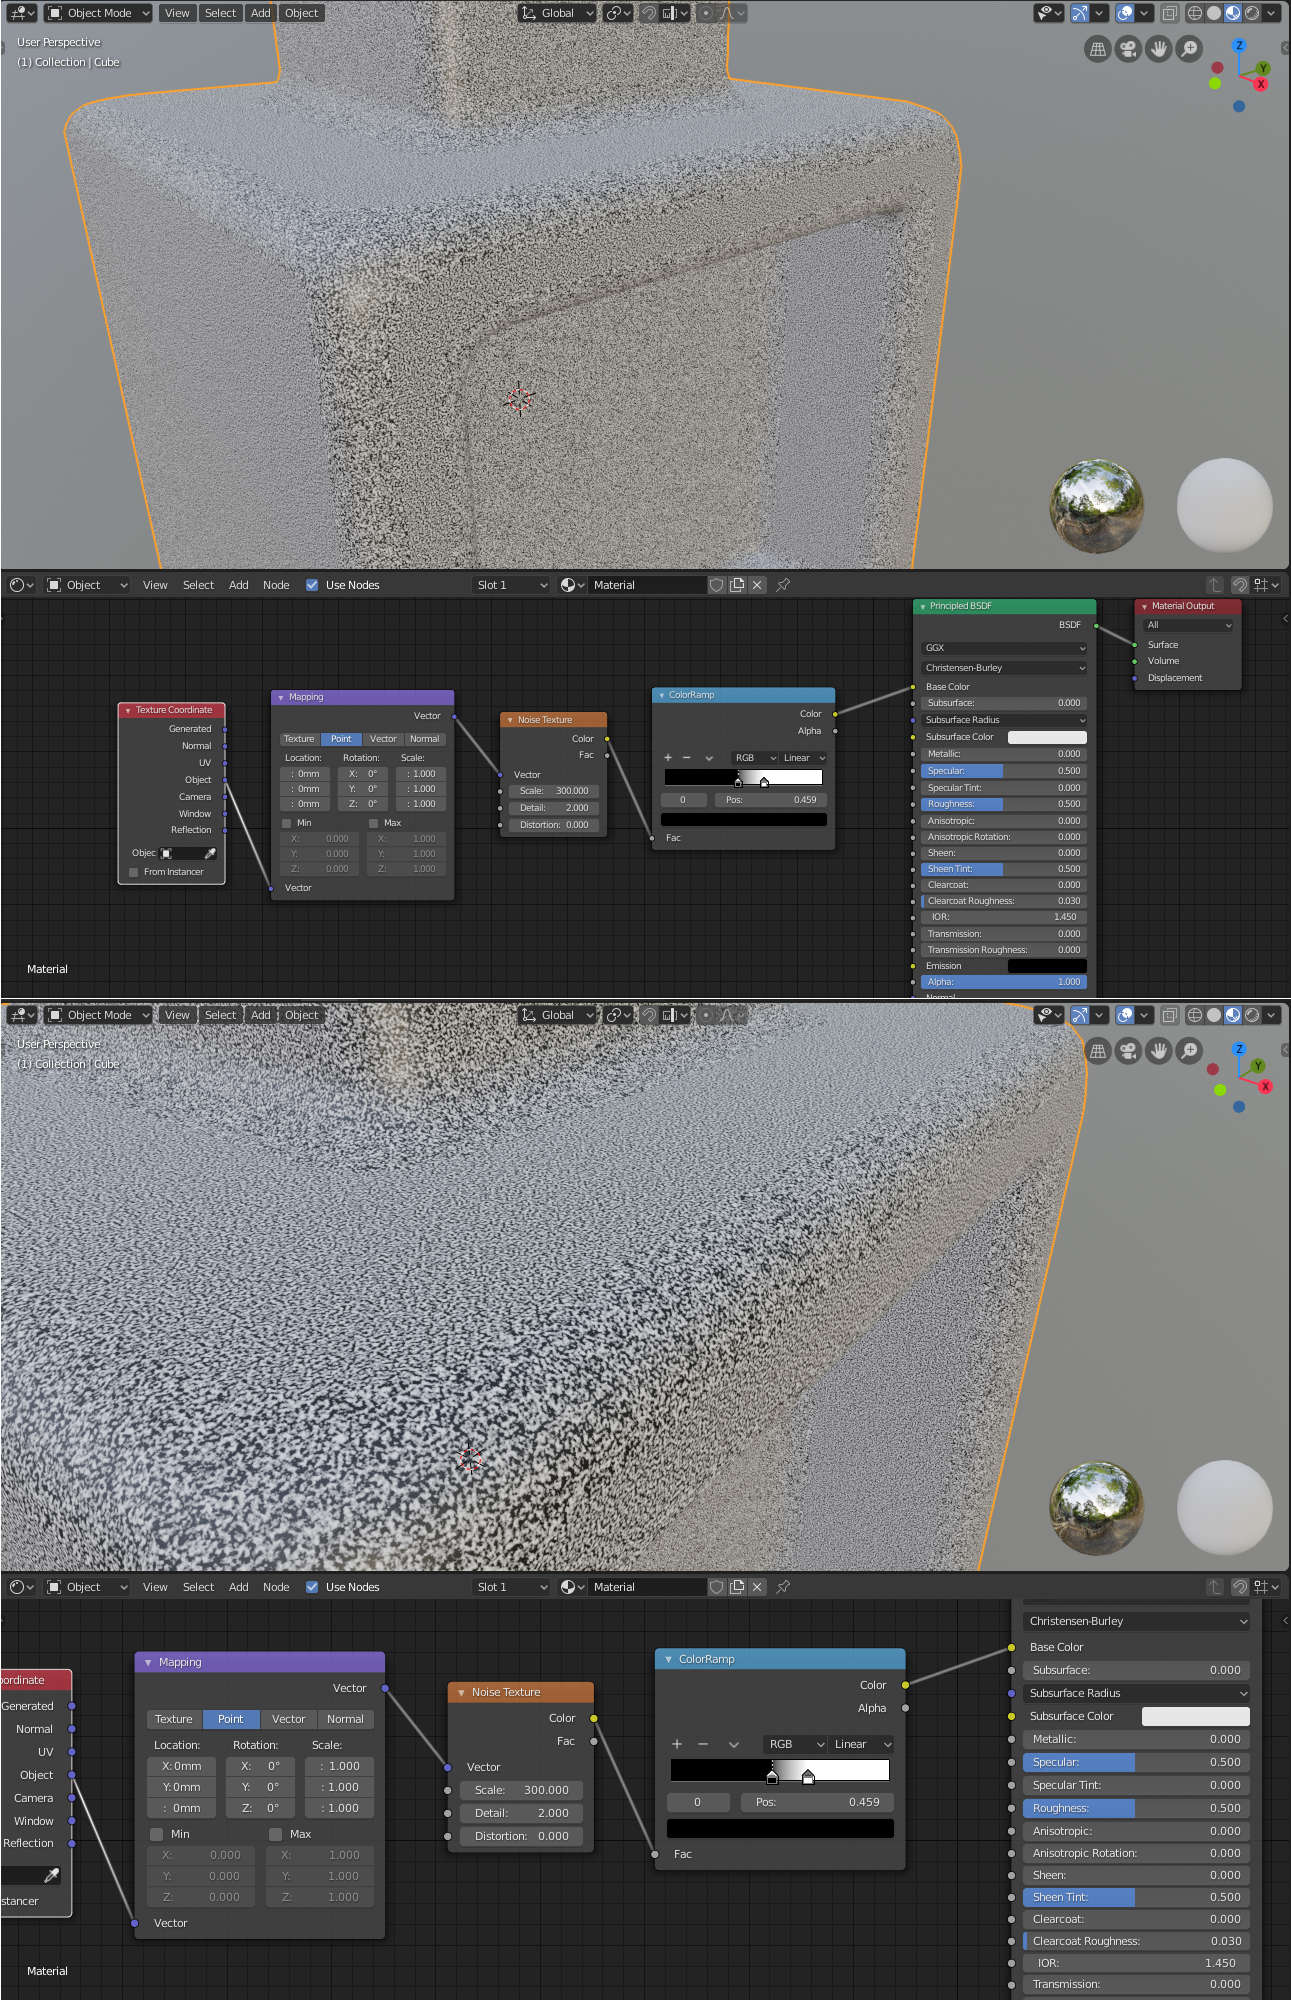Click black Emission color swatch in Principled BSDF
This screenshot has width=1291, height=2001.
click(x=1047, y=966)
